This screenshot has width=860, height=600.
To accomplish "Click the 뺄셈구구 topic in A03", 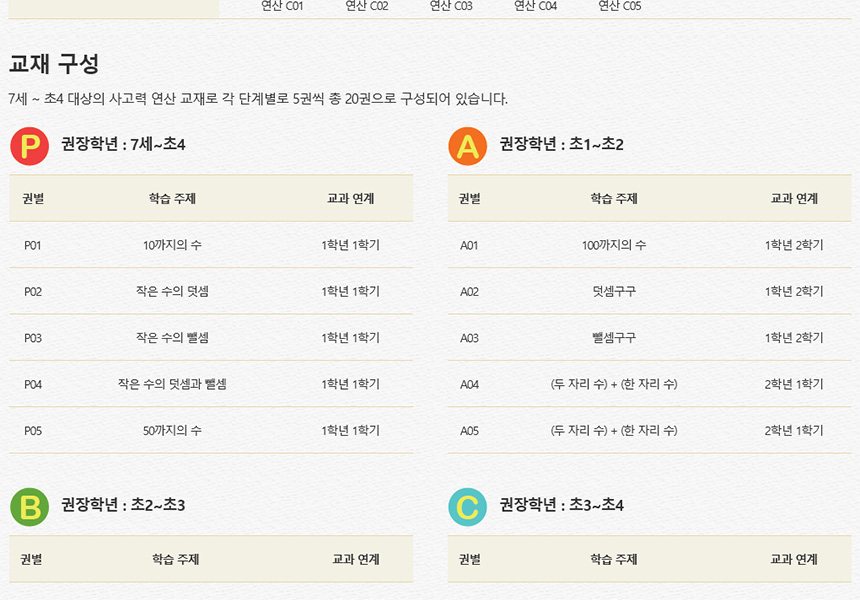I will pos(614,338).
